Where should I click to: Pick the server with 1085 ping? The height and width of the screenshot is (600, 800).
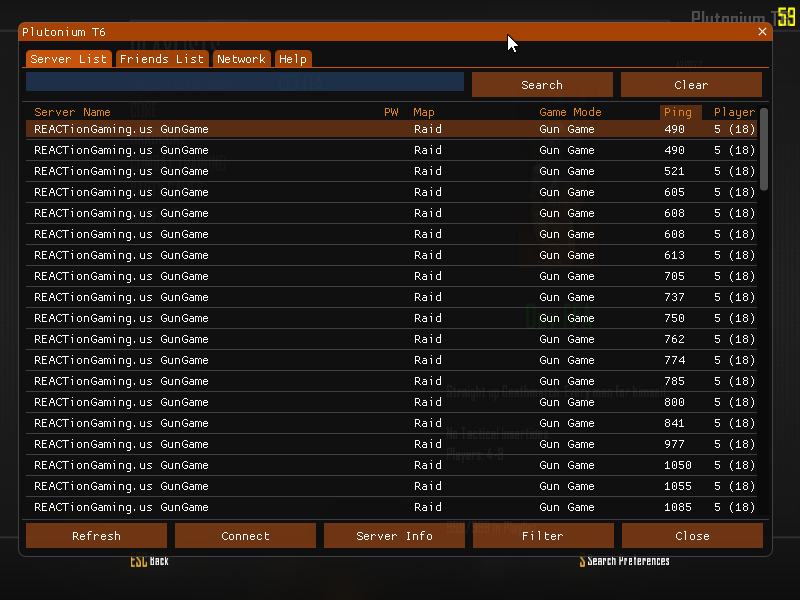390,507
